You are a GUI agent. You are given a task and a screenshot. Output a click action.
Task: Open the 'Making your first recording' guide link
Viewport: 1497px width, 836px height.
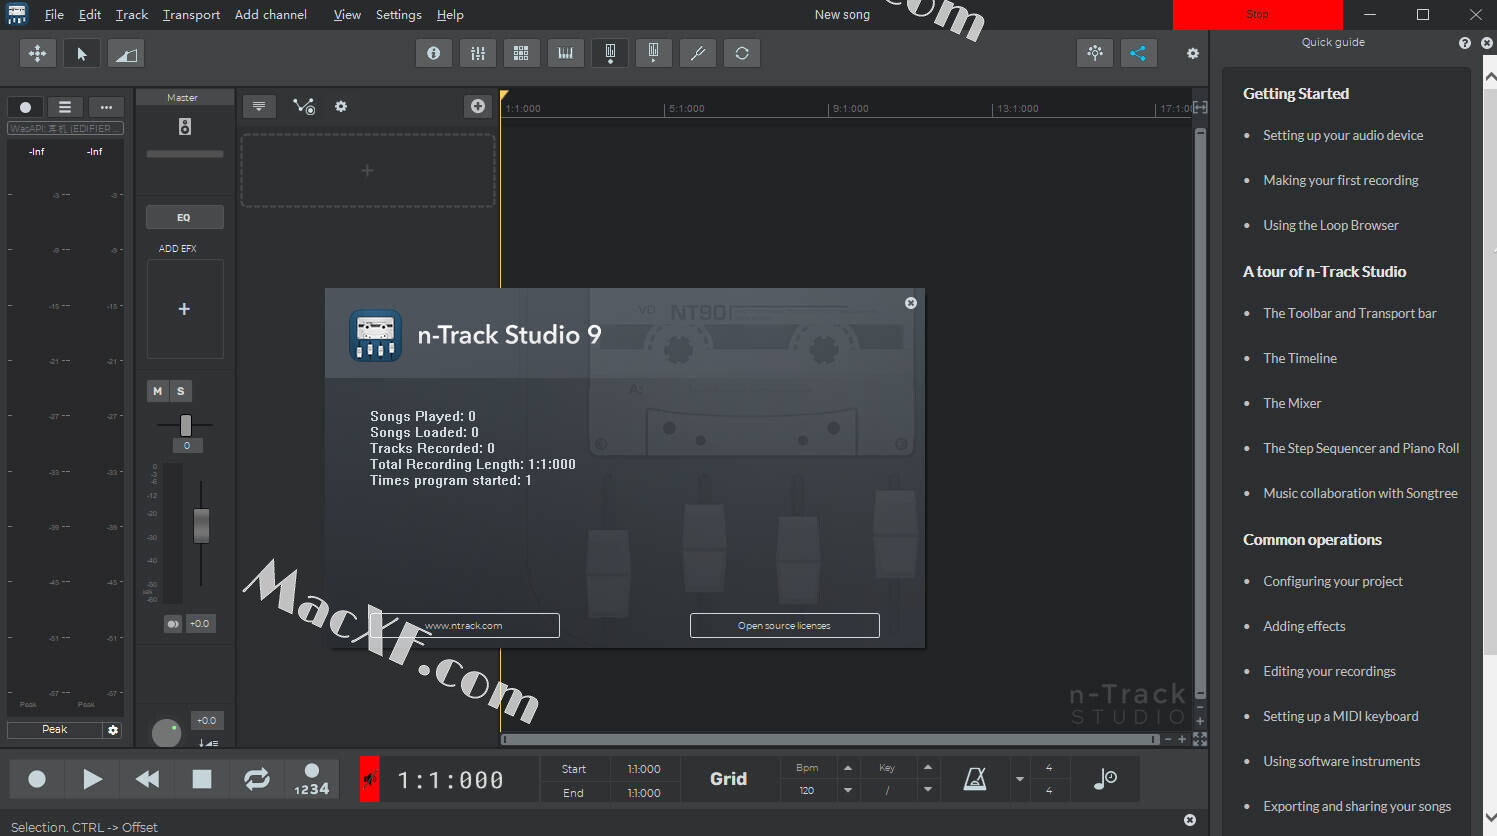pos(1340,180)
